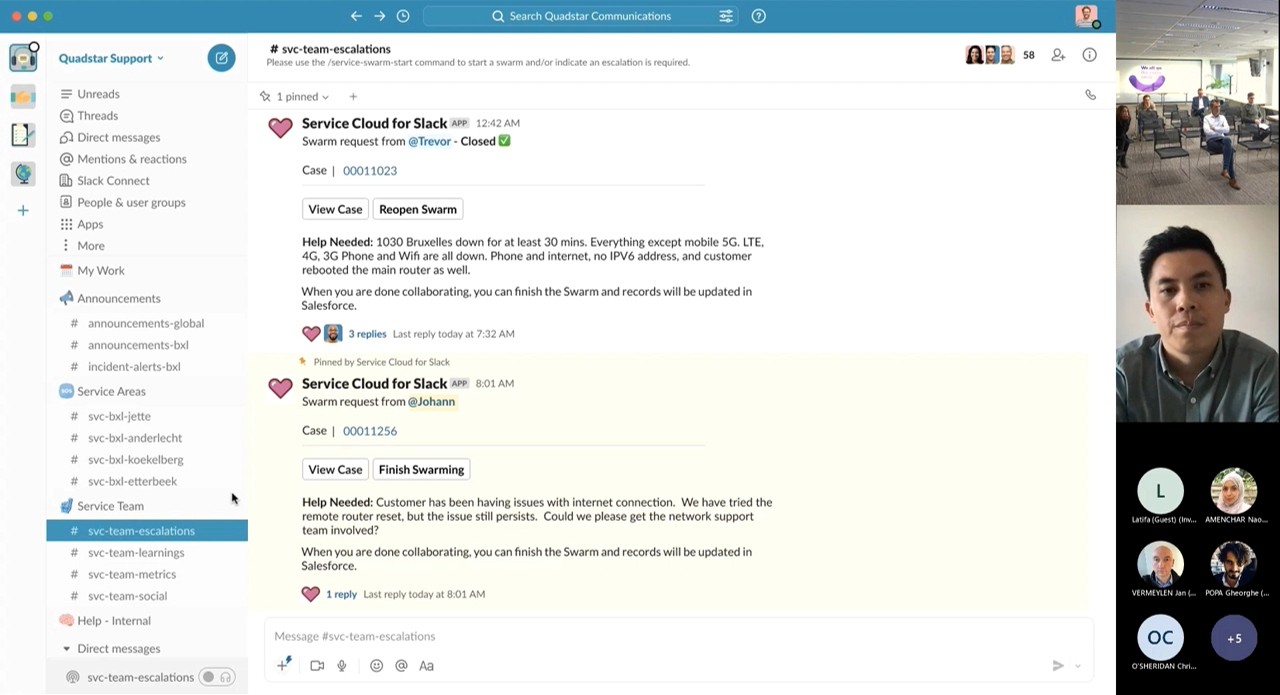Open shortcuts lightning icon in composer
The image size is (1280, 695).
284,665
